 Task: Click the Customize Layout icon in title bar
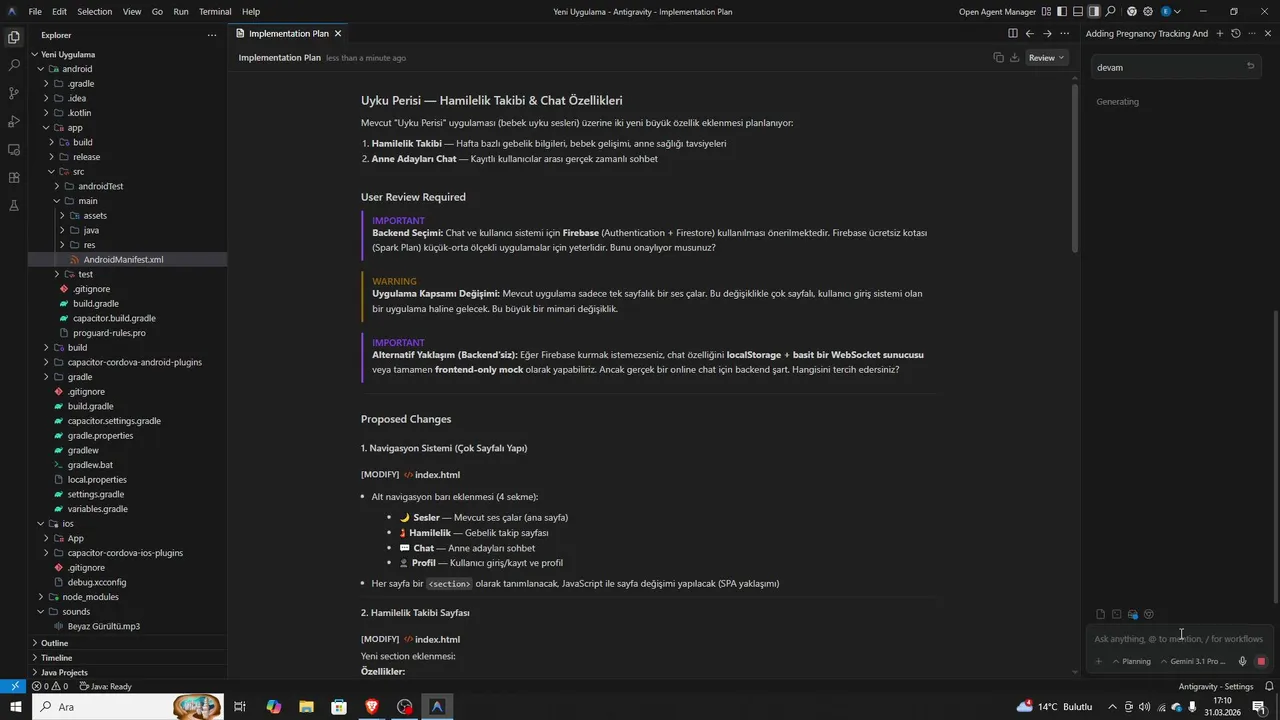pyautogui.click(x=1046, y=12)
